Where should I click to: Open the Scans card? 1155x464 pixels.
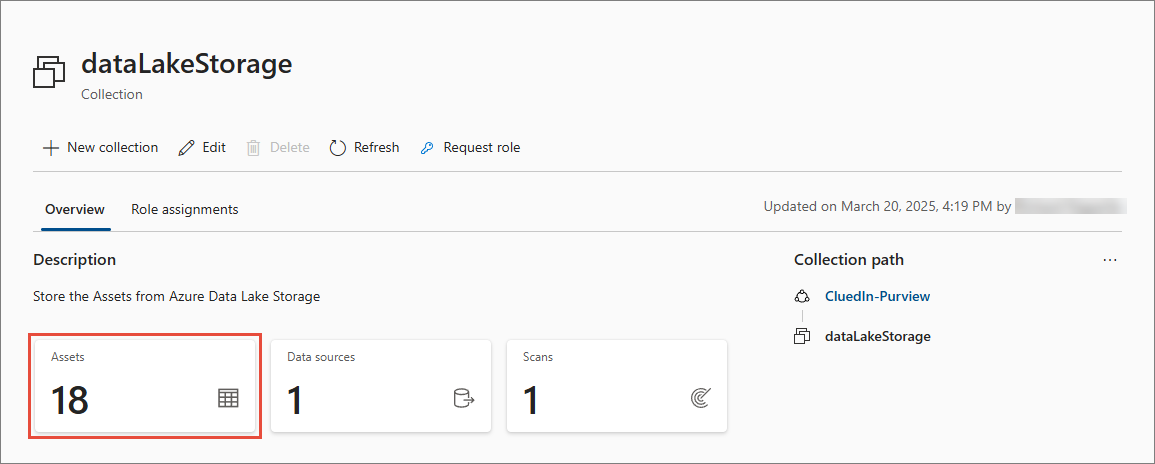click(617, 386)
